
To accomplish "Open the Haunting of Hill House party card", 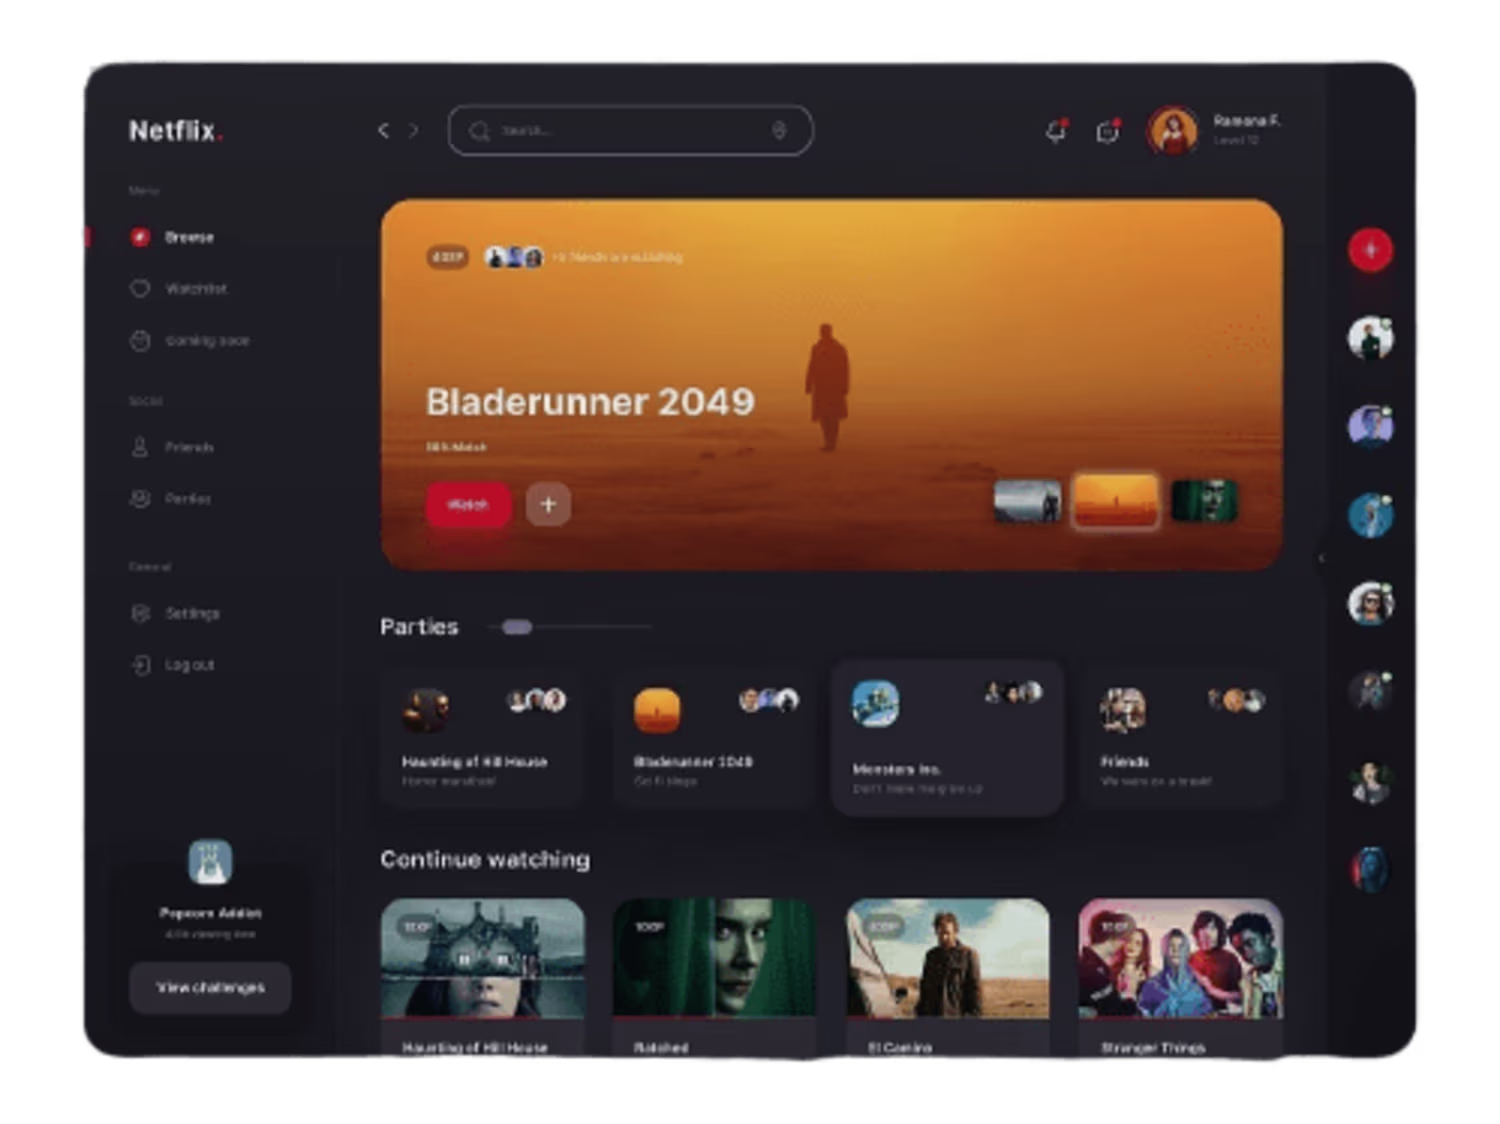I will point(482,737).
